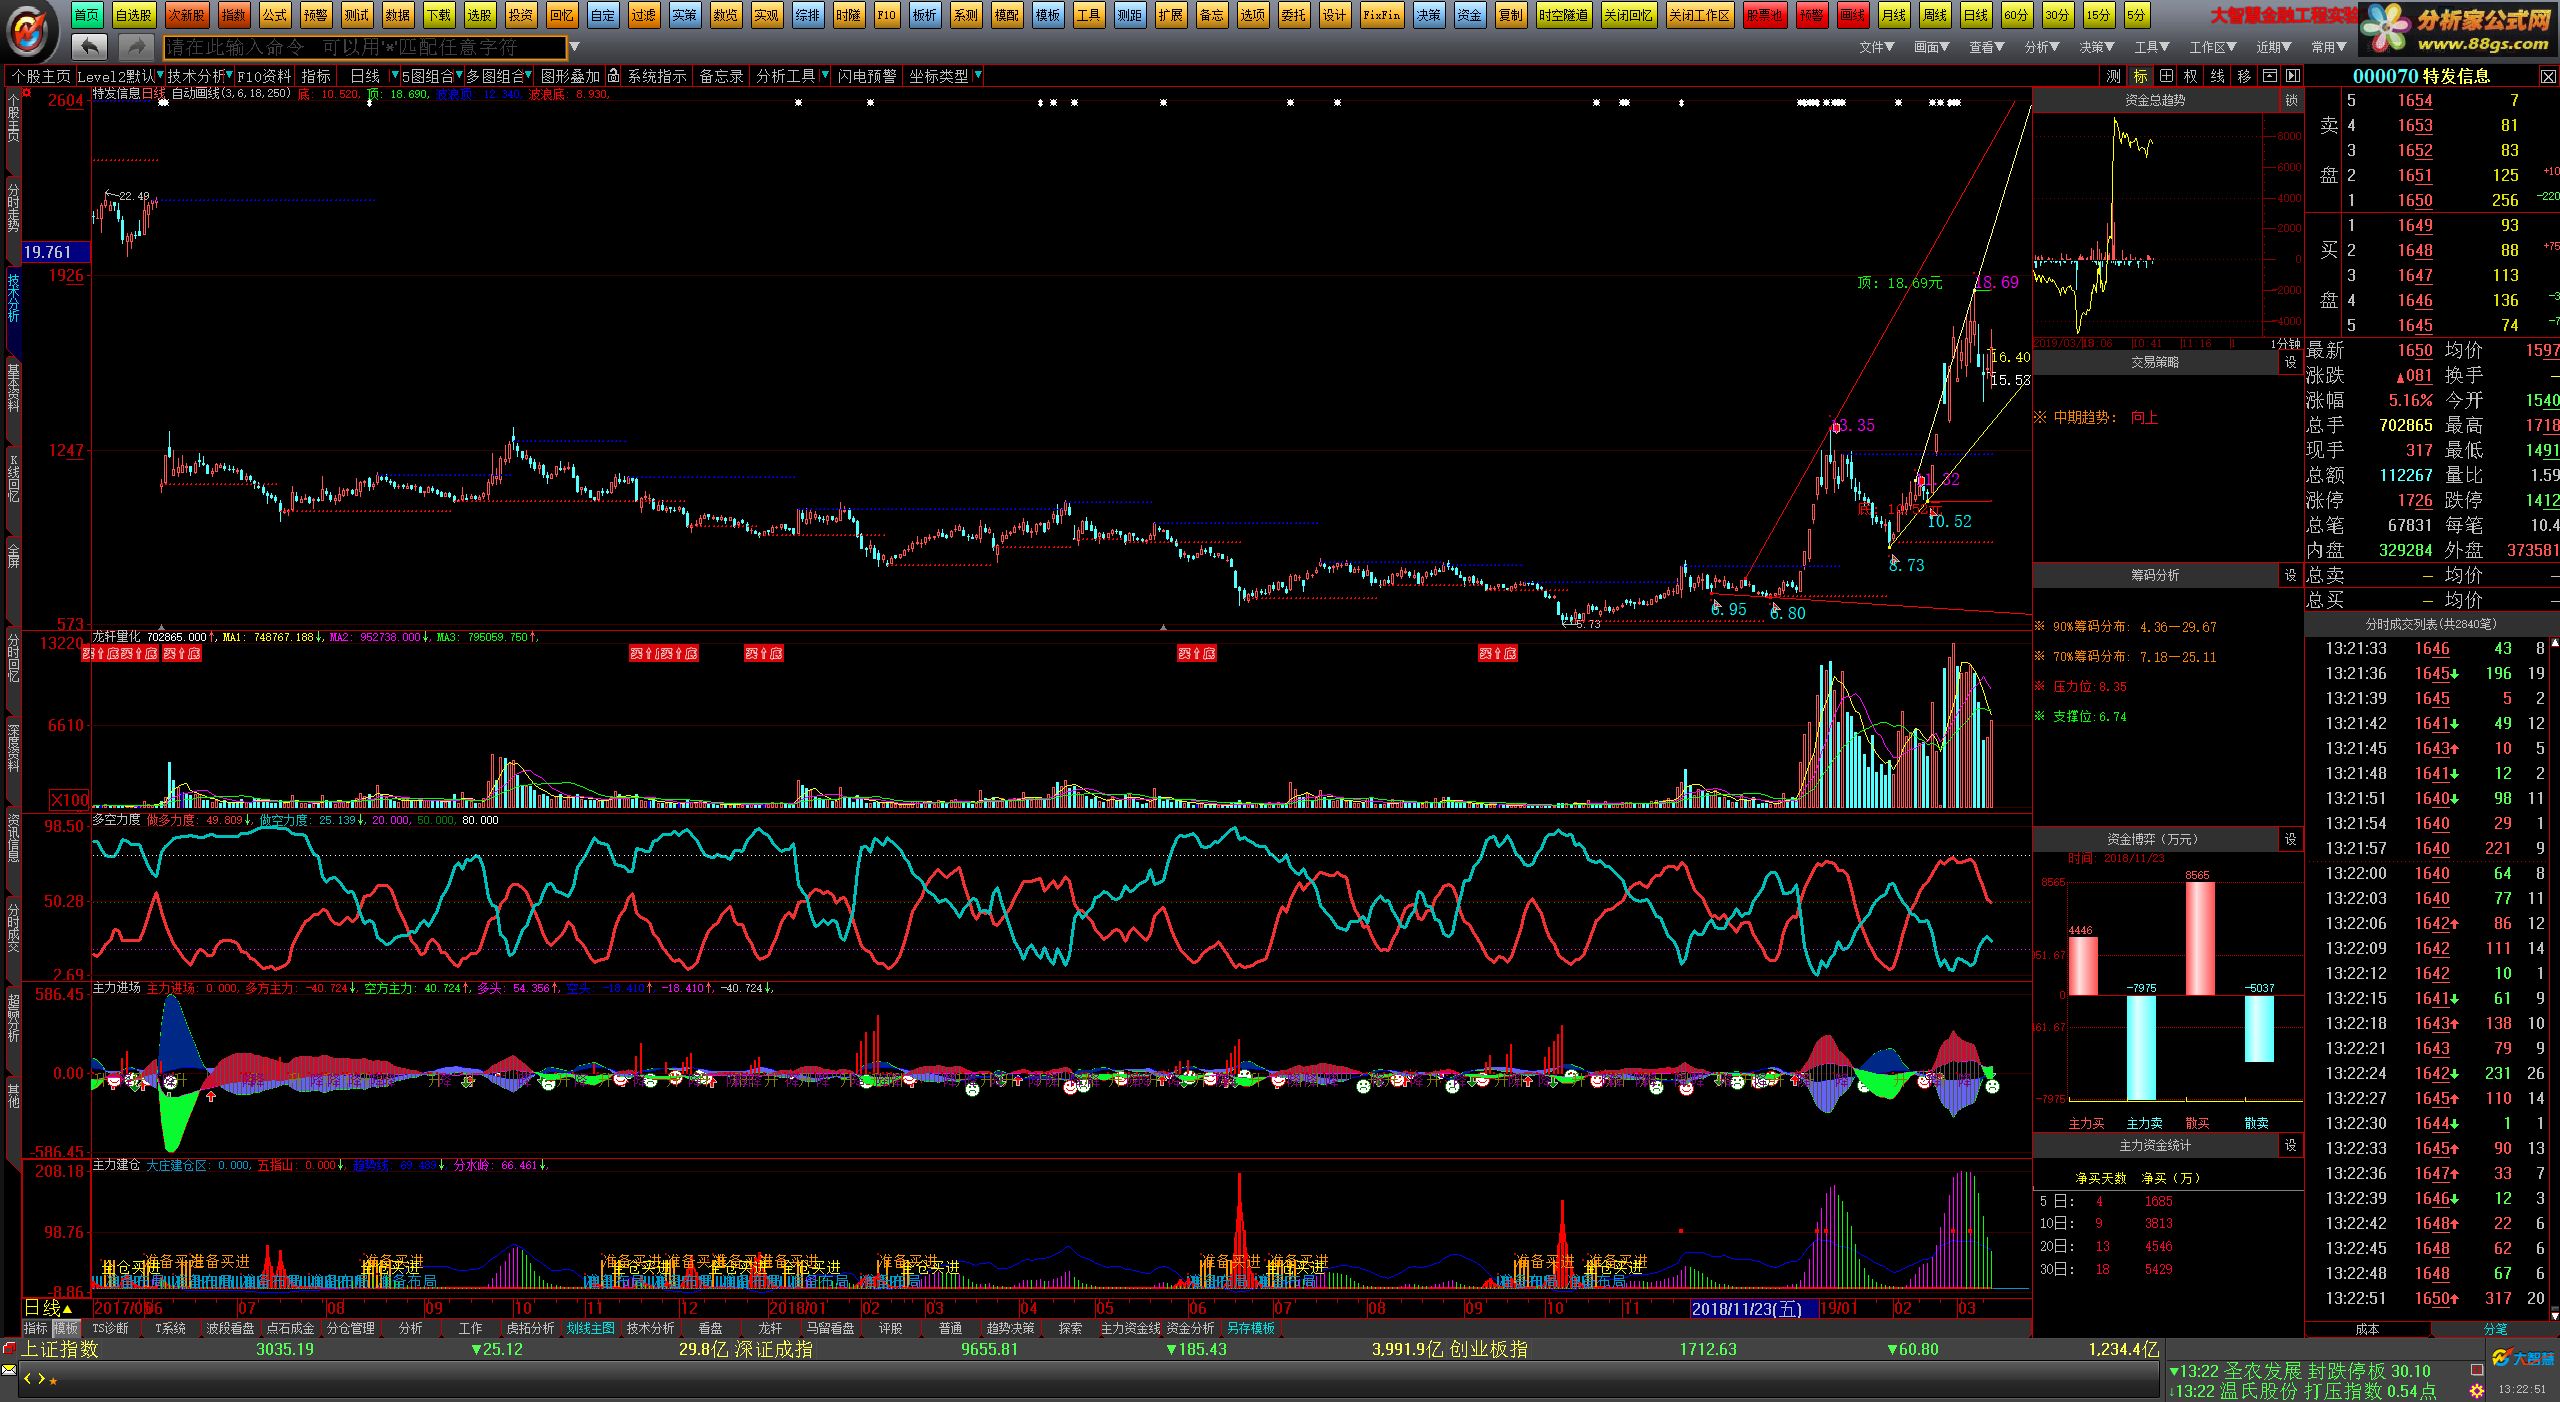
Task: Toggle the 设 settings on 主力资金统计 panel
Action: point(2291,1145)
